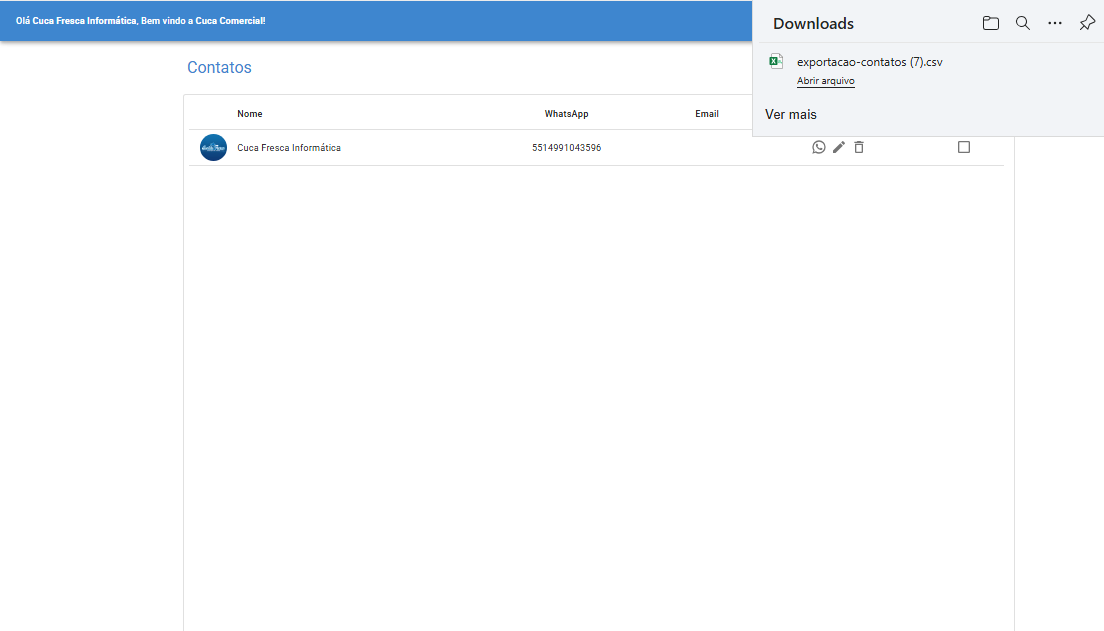This screenshot has height=631, width=1104.
Task: Open the Downloads folder icon
Action: (x=991, y=23)
